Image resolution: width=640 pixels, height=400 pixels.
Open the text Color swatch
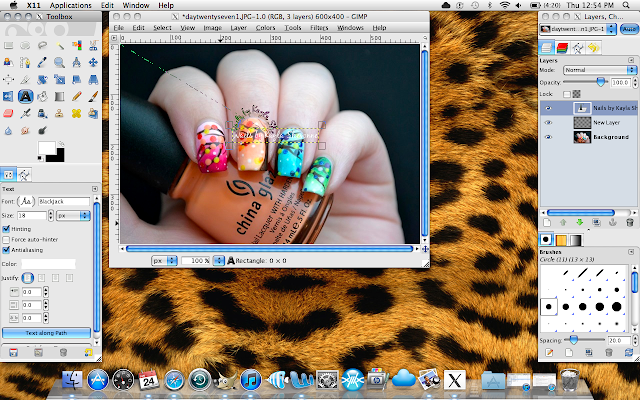pyautogui.click(x=48, y=264)
